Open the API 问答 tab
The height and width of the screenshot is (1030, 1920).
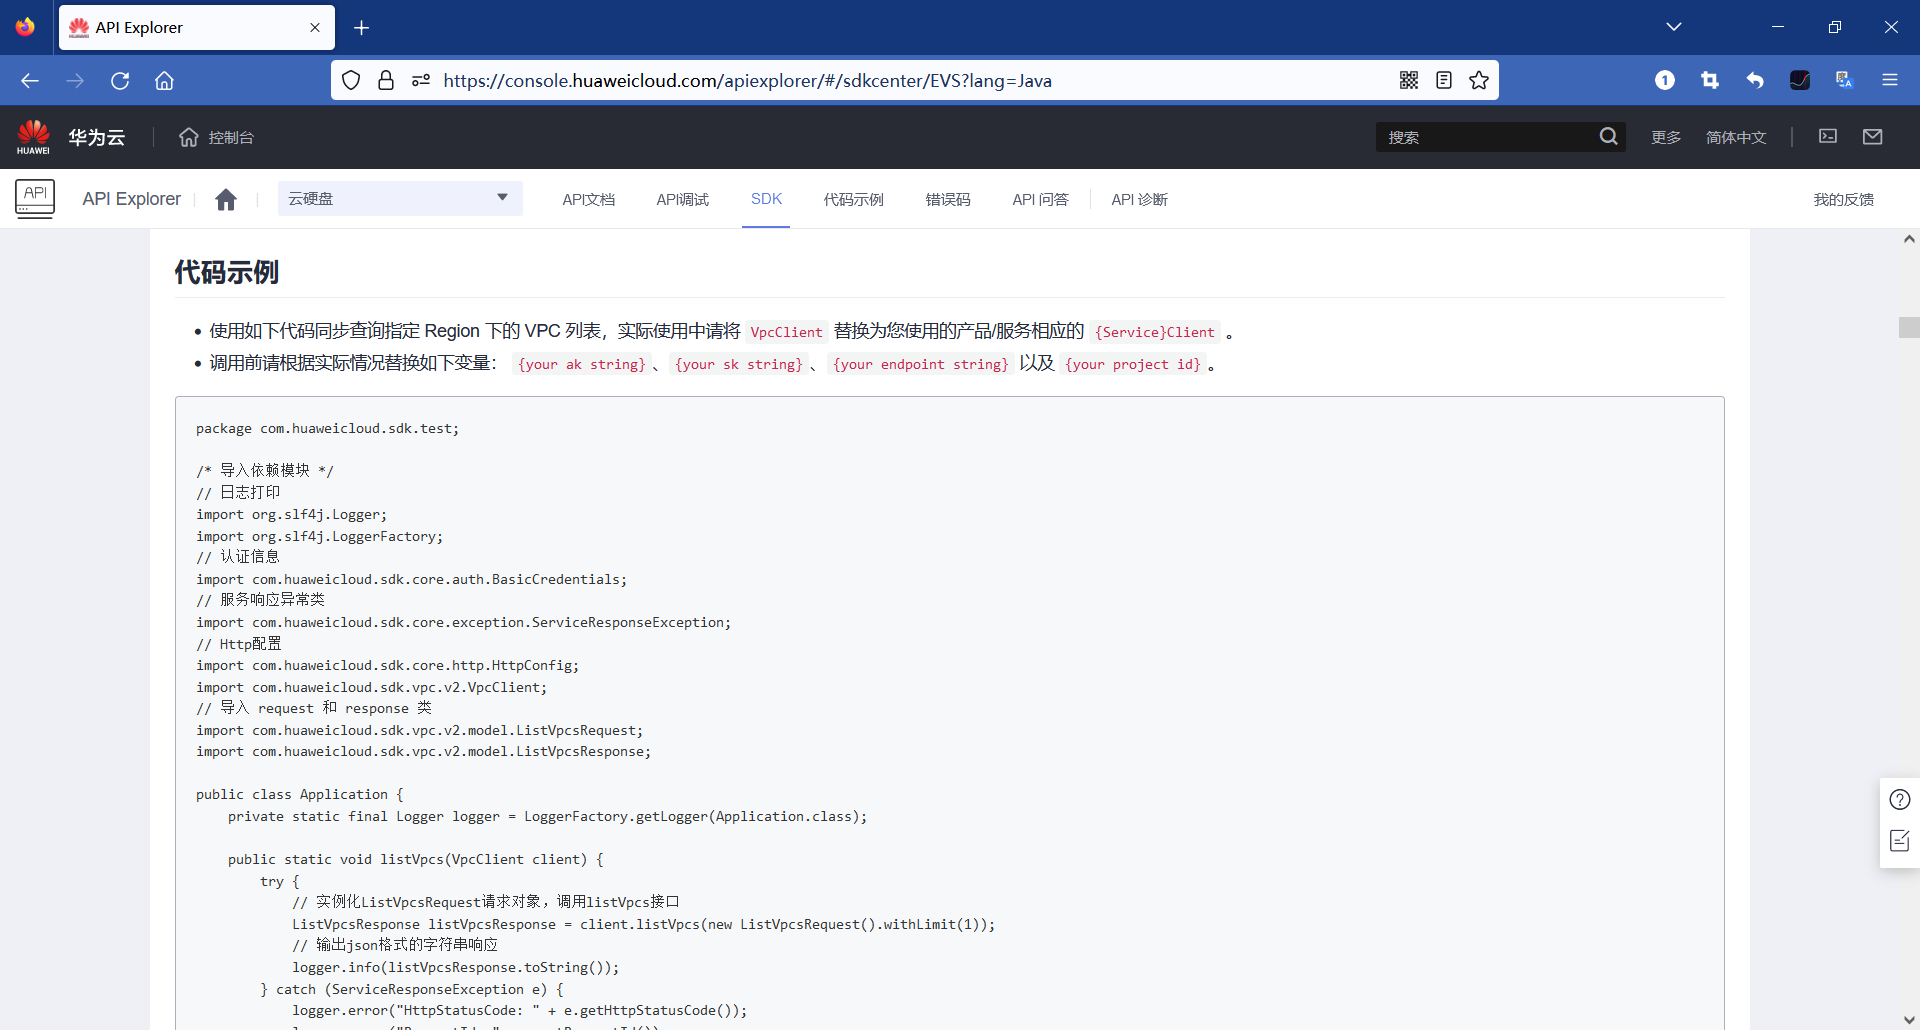[x=1040, y=199]
